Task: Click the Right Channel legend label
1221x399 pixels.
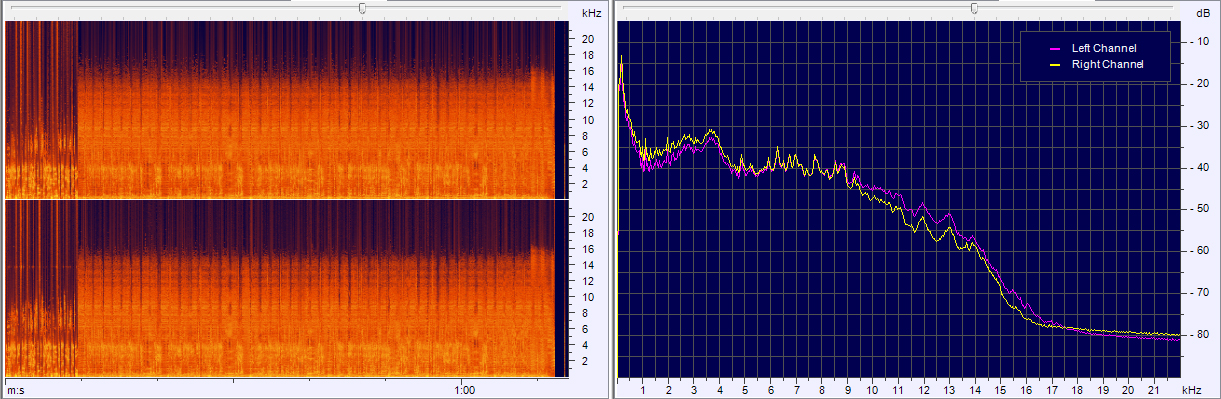Action: pos(1107,64)
